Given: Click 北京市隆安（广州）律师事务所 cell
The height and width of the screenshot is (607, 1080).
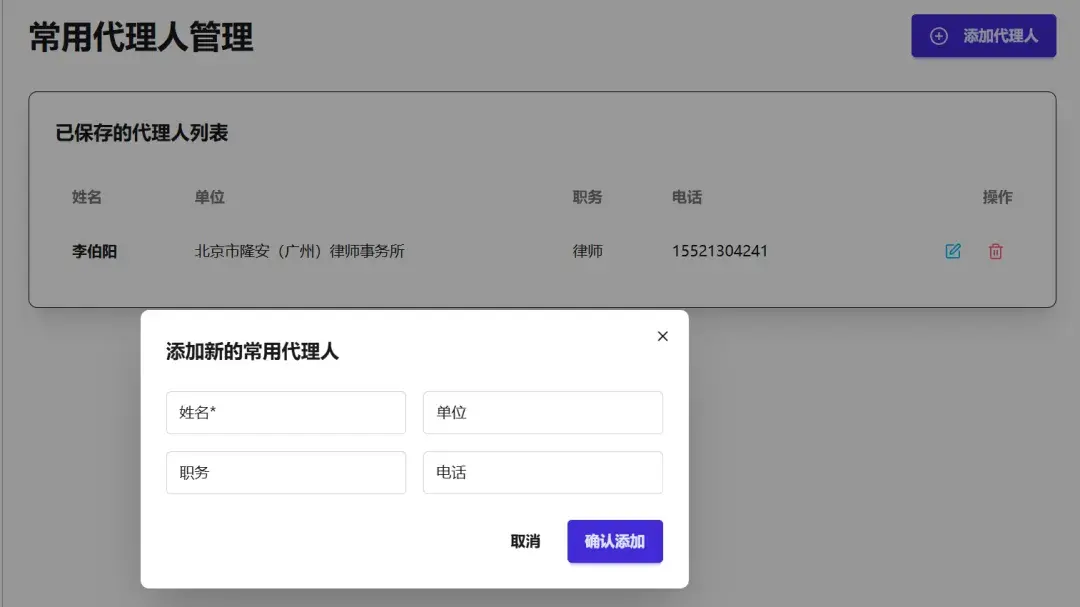Looking at the screenshot, I should click(299, 251).
